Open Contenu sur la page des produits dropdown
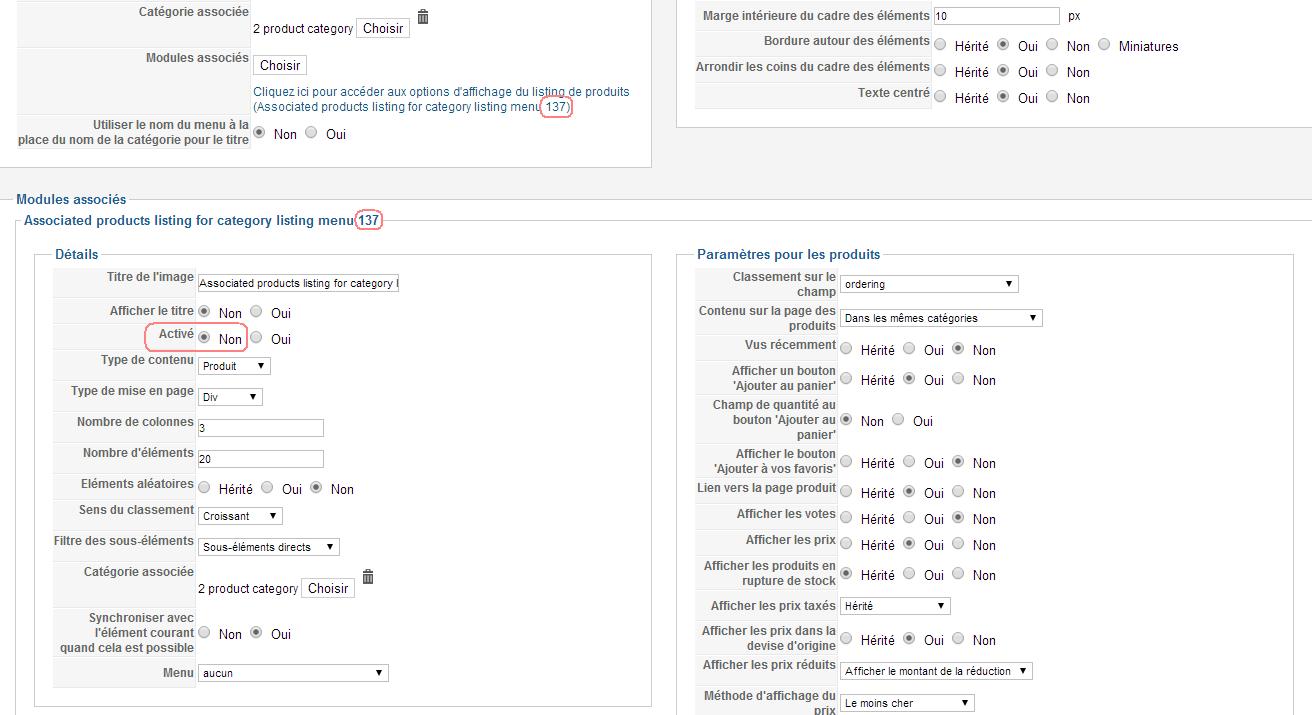Viewport: 1312px width, 715px height. pos(941,318)
